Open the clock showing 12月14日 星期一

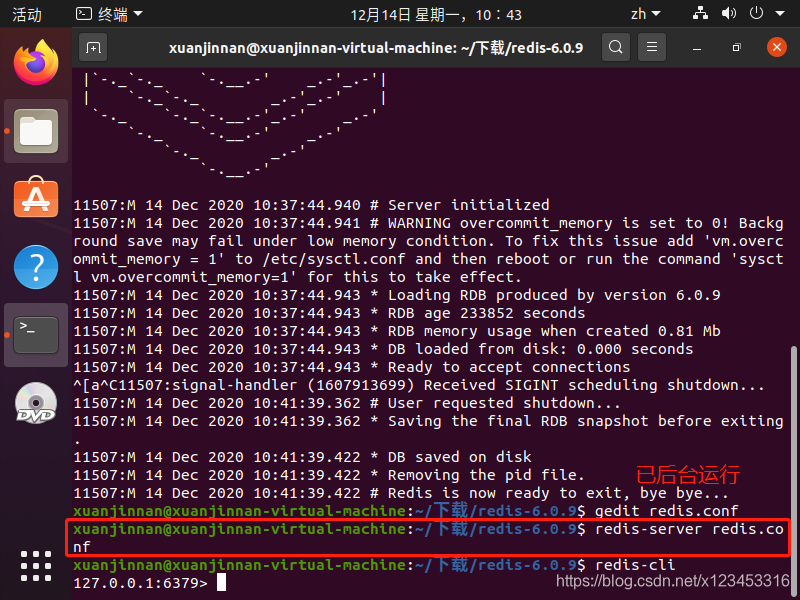(436, 14)
